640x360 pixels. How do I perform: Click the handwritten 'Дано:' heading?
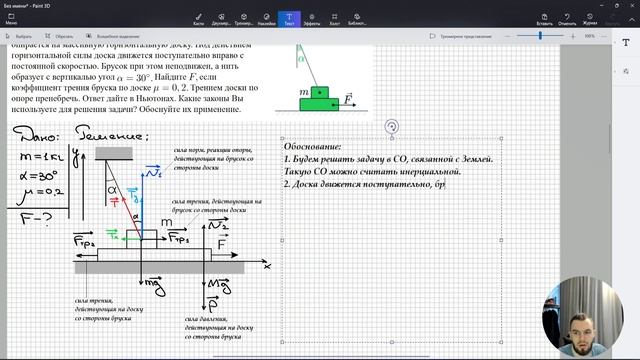(x=36, y=134)
